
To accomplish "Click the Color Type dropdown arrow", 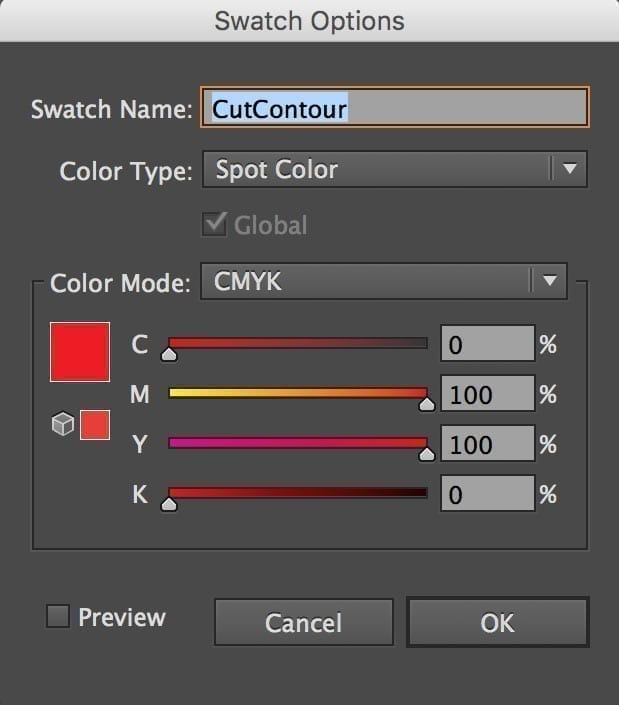I will 569,170.
